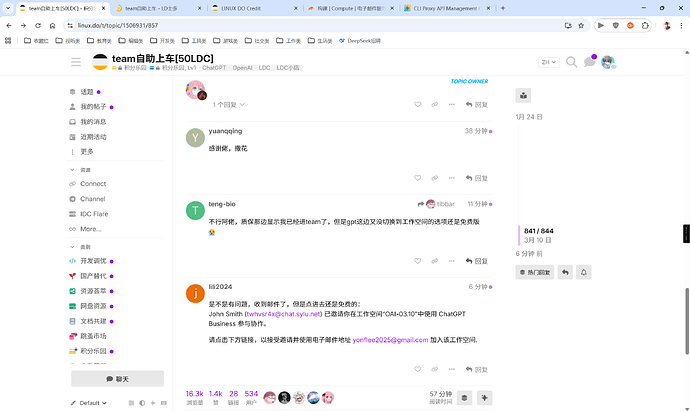Click the page vertical scrollbar thumb
The height and width of the screenshot is (411, 690).
(686, 321)
